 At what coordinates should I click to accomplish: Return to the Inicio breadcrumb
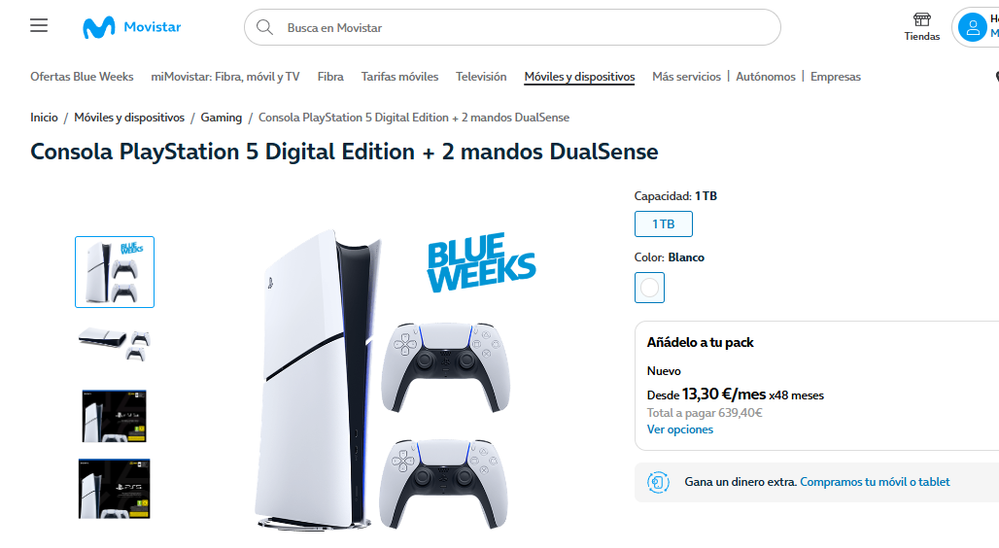point(44,117)
